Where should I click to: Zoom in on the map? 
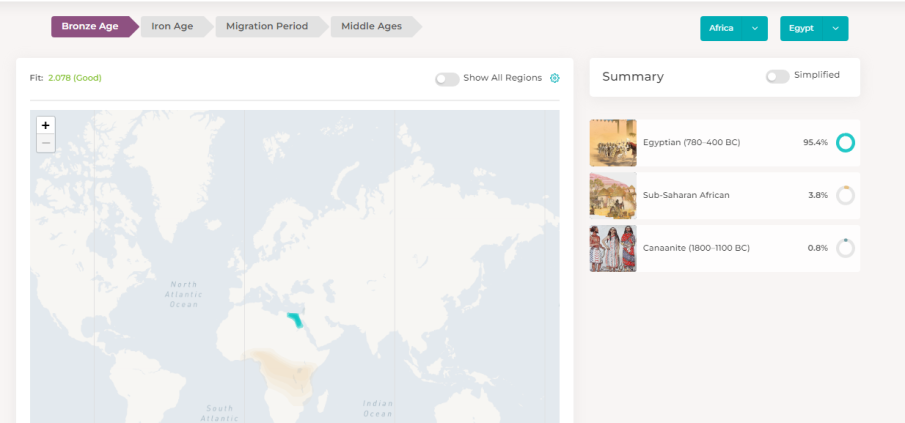click(46, 126)
